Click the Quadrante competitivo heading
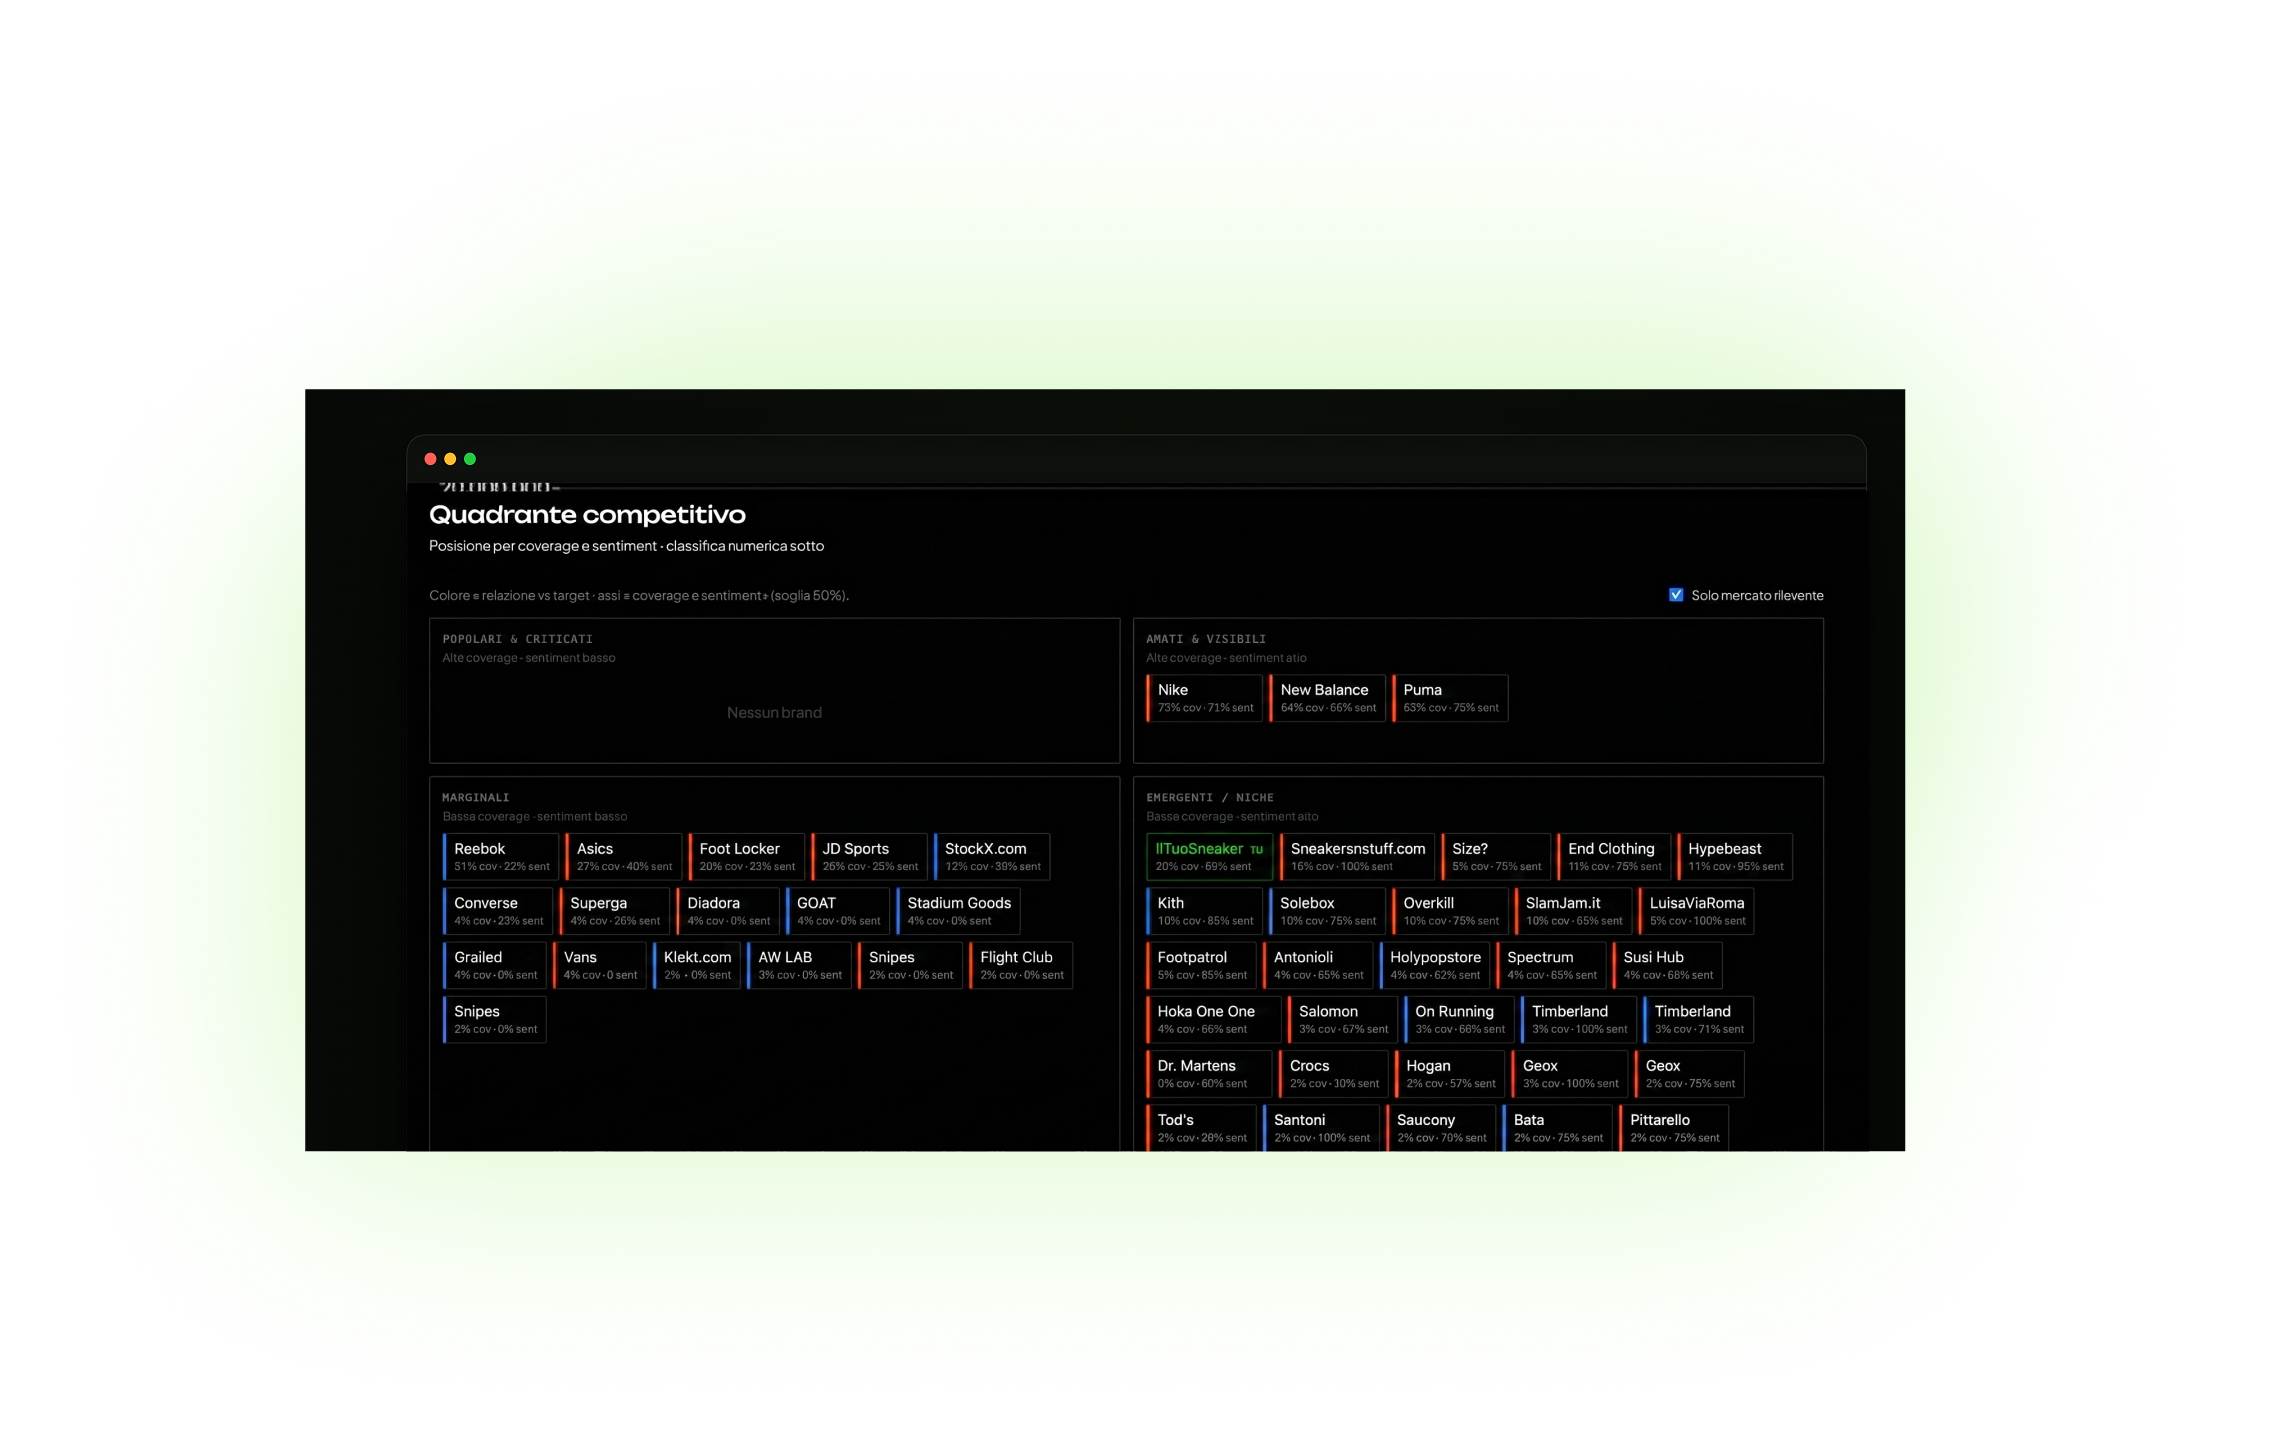The height and width of the screenshot is (1453, 2274). pyautogui.click(x=587, y=515)
